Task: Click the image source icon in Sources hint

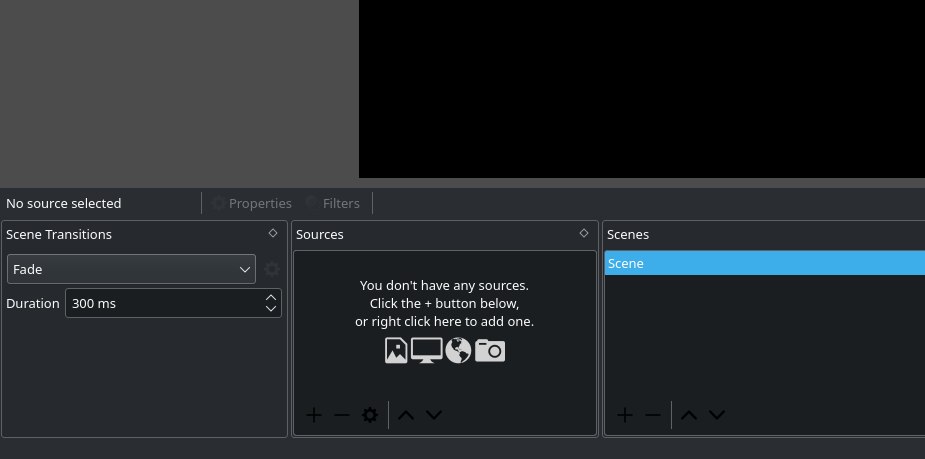Action: 396,350
